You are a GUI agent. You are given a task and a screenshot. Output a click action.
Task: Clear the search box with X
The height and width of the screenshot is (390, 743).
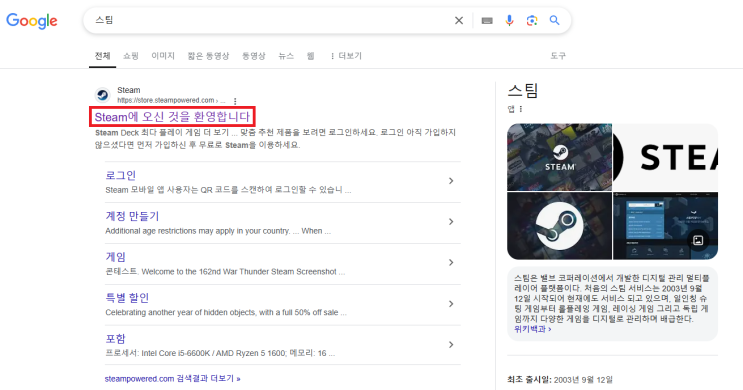459,20
